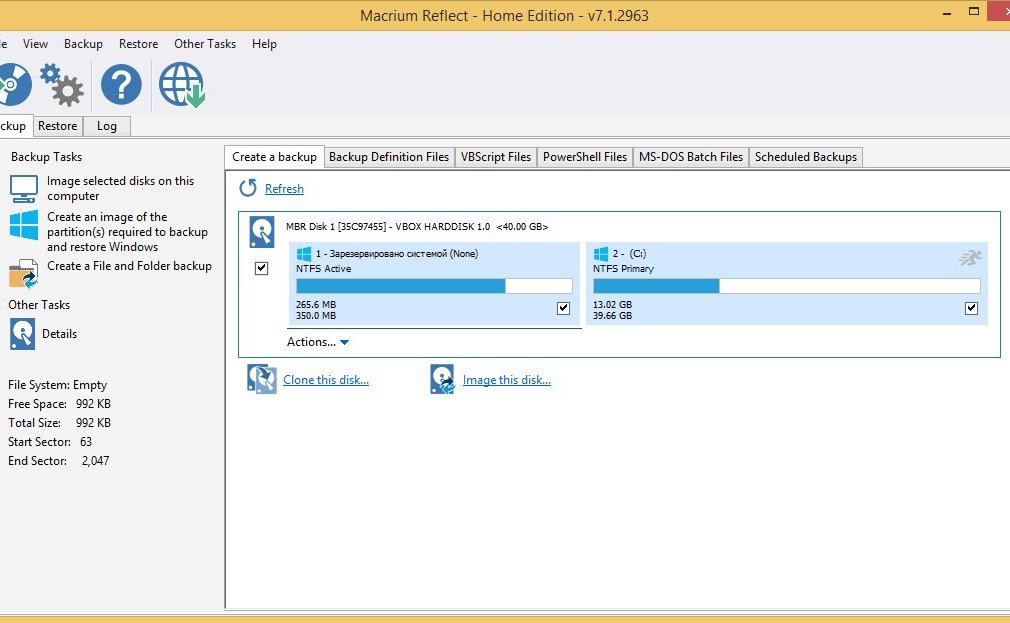Click the MBR Disk 1 VBOX HARDDISK title text
The height and width of the screenshot is (623, 1010).
click(x=417, y=227)
